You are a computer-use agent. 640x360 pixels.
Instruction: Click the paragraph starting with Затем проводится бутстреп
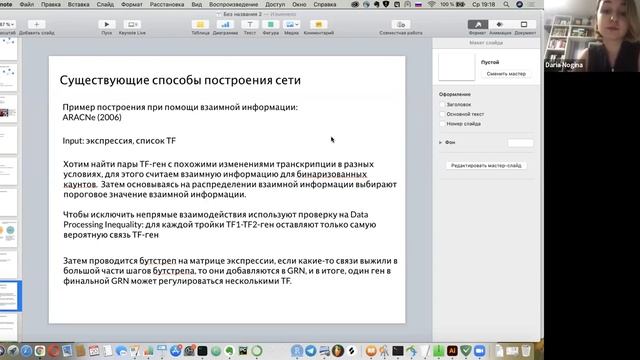230,271
